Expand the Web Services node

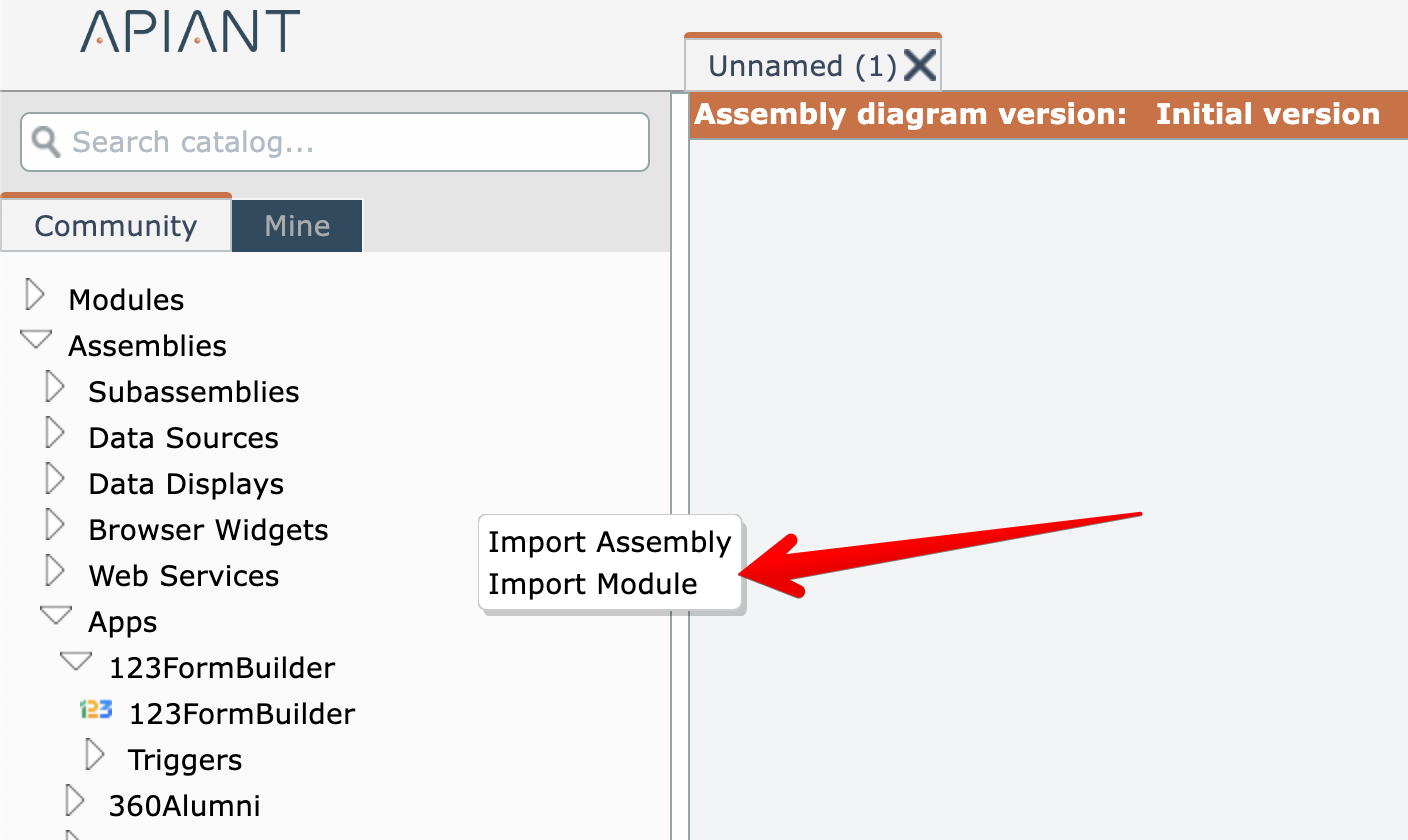click(x=56, y=573)
